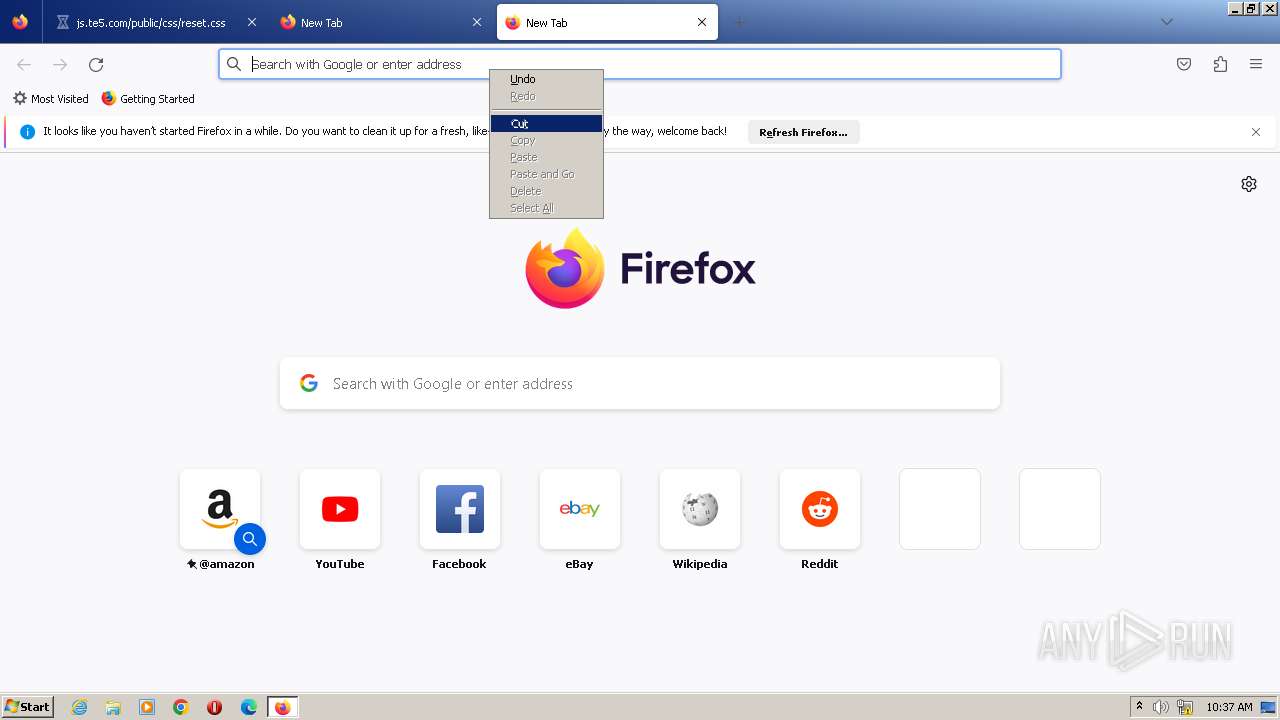Close the active New Tab

click(x=702, y=22)
